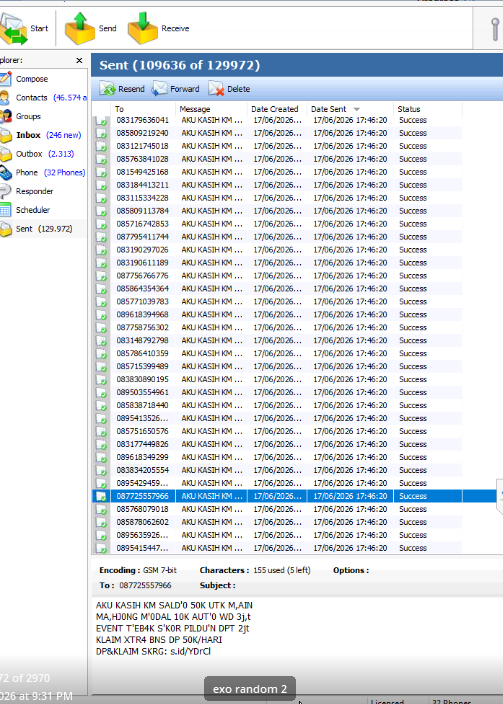Sort by the To column header

point(143,109)
